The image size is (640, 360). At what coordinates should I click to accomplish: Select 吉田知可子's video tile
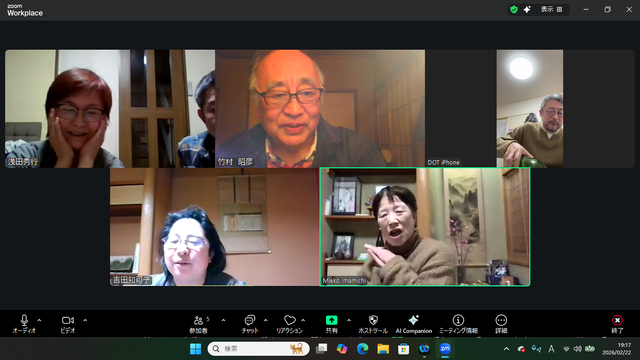(x=214, y=227)
